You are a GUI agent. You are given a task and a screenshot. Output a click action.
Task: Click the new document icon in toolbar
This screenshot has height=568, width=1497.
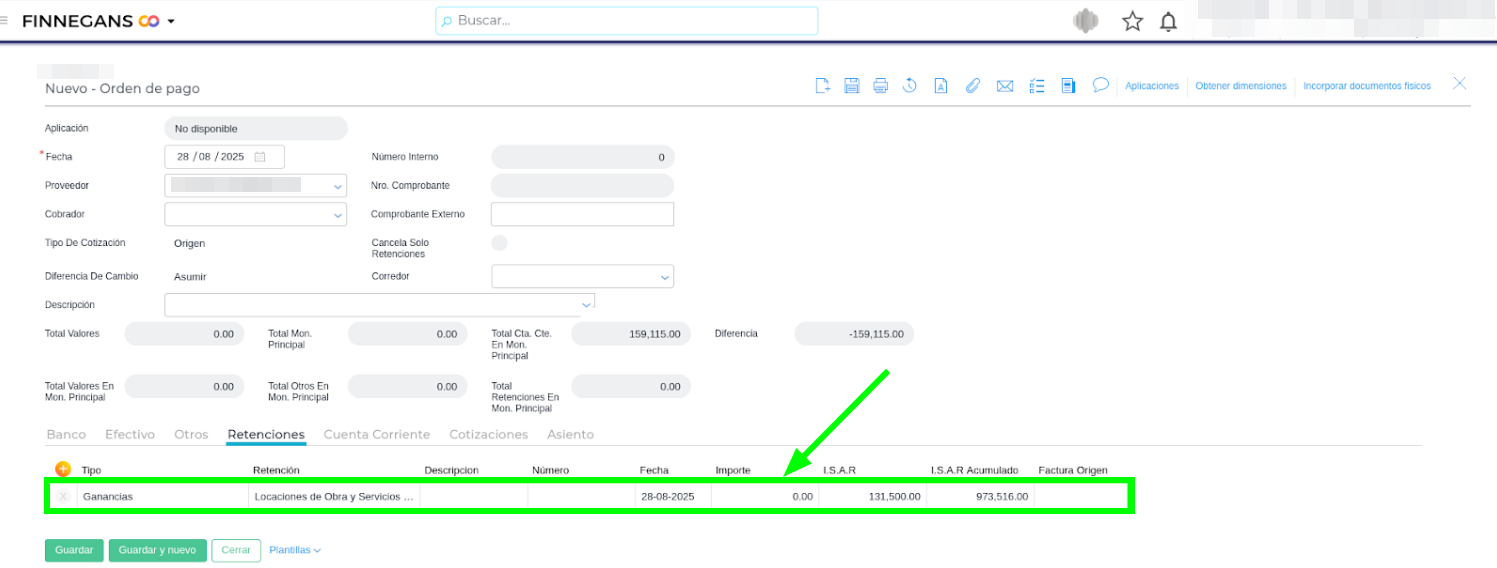click(823, 86)
